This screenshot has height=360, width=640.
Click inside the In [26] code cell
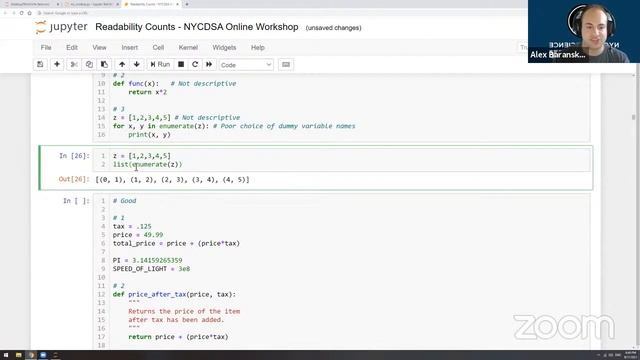coord(342,160)
